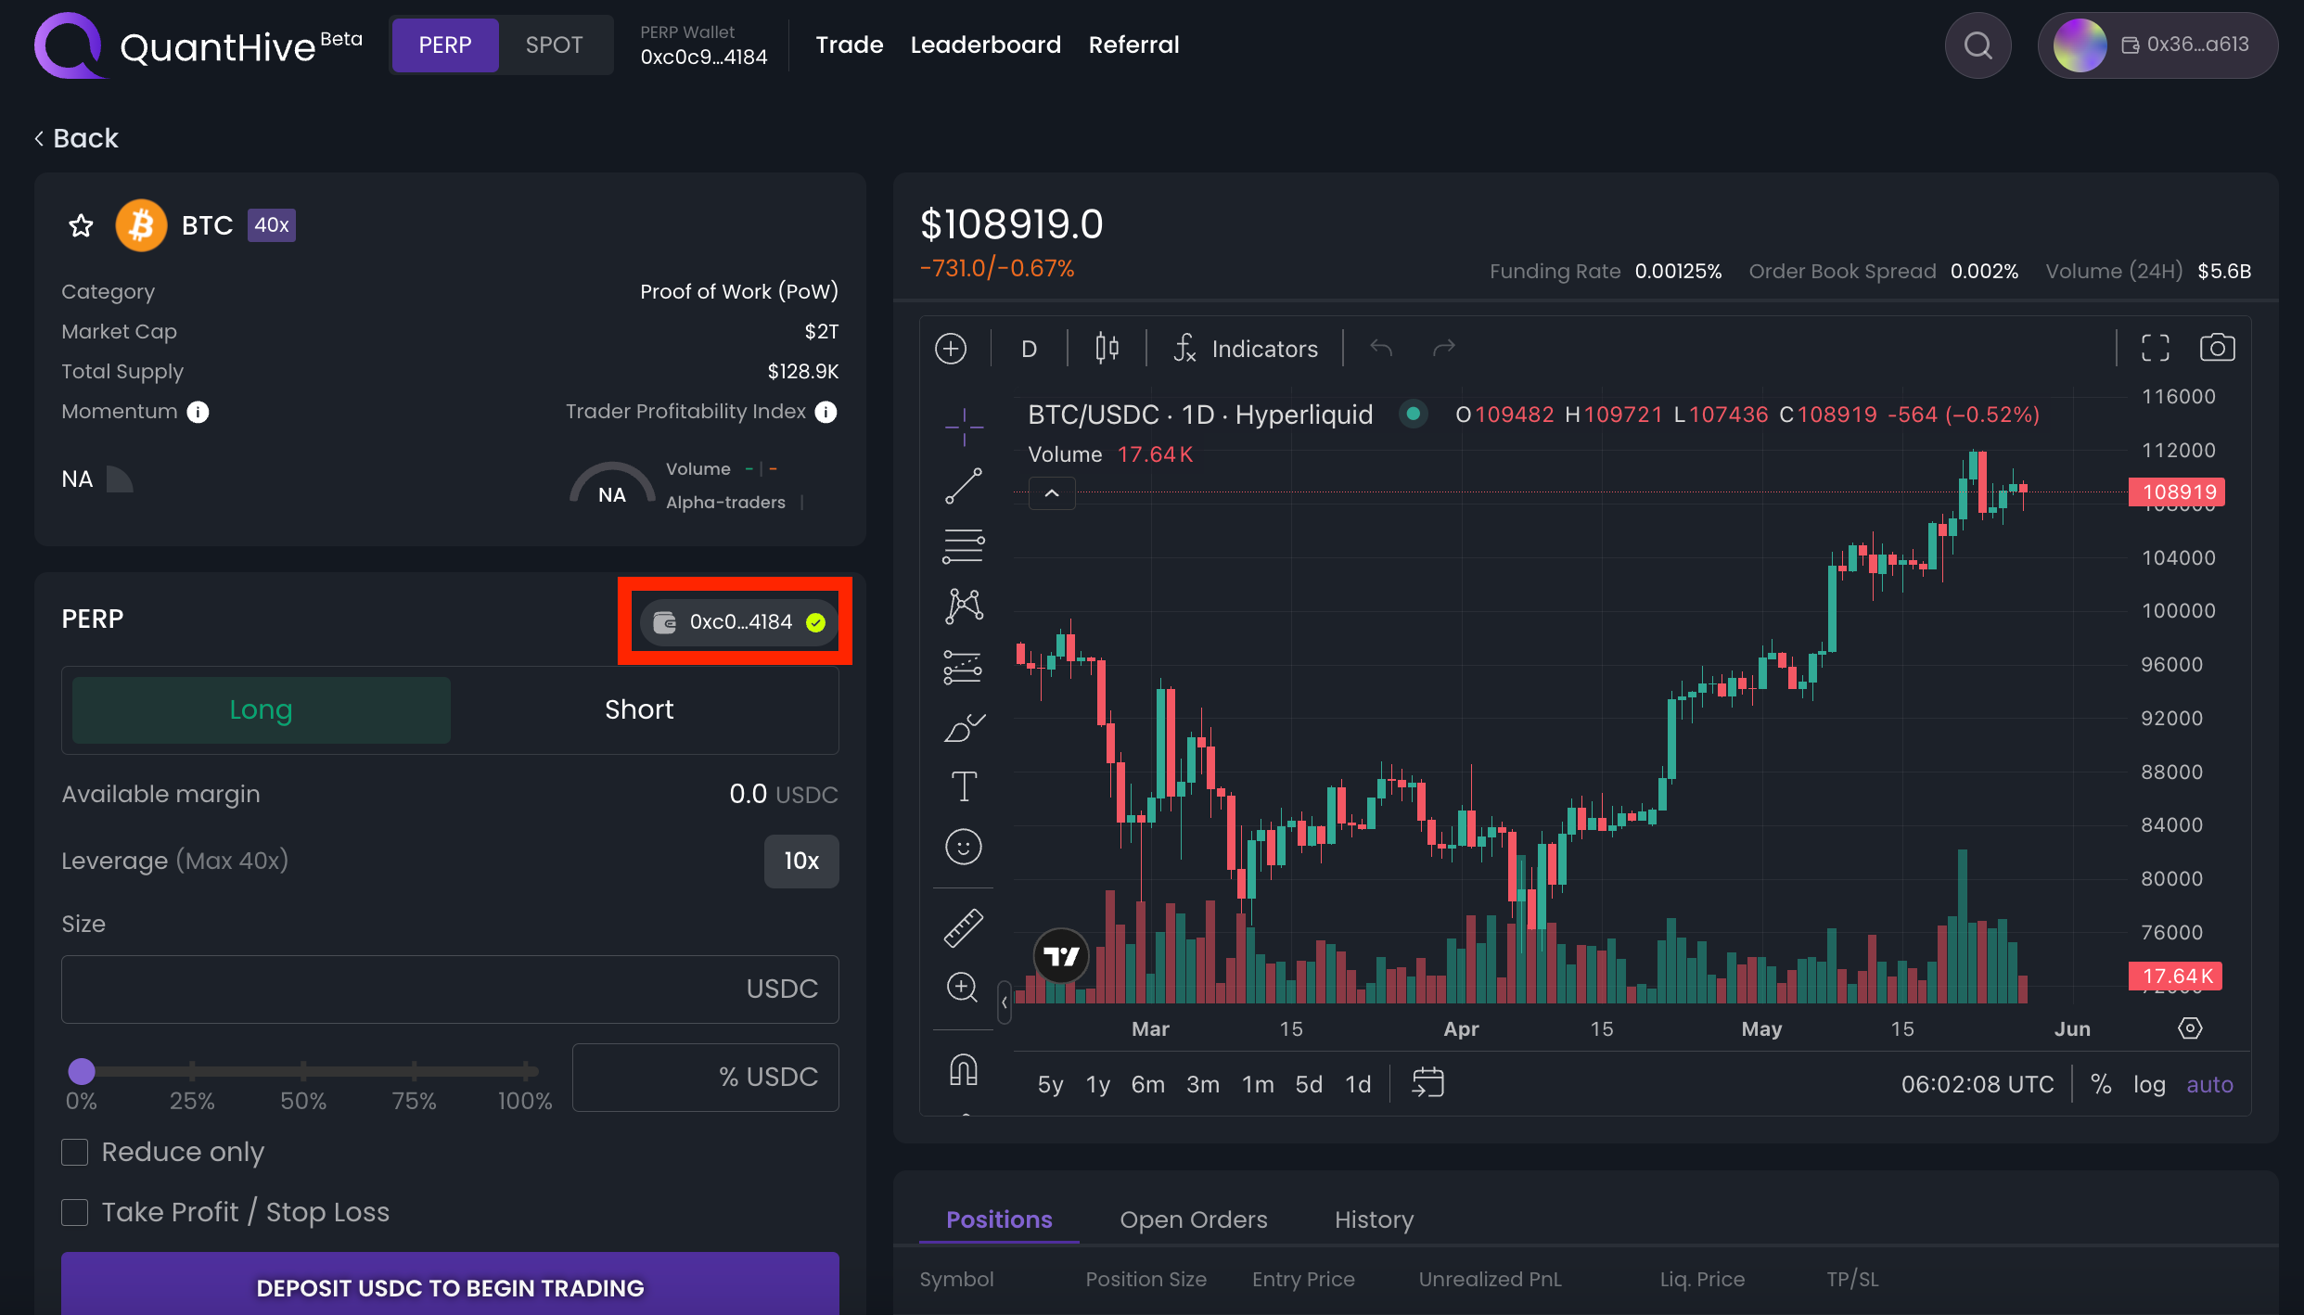Open the D timeframe interval dropdown

(1029, 349)
